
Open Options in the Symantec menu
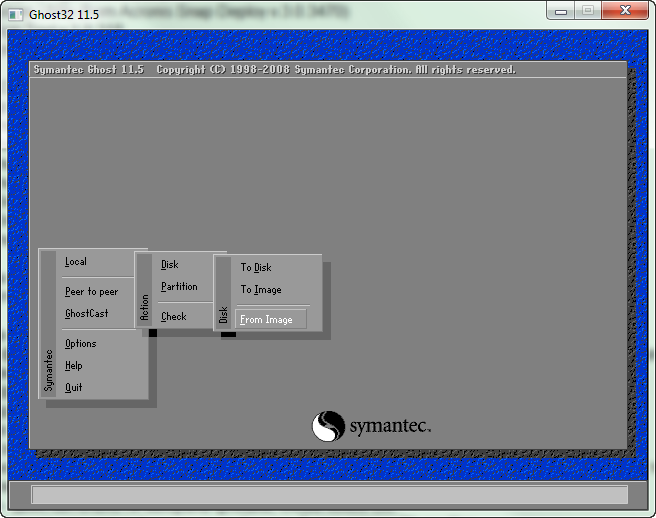pyautogui.click(x=80, y=344)
